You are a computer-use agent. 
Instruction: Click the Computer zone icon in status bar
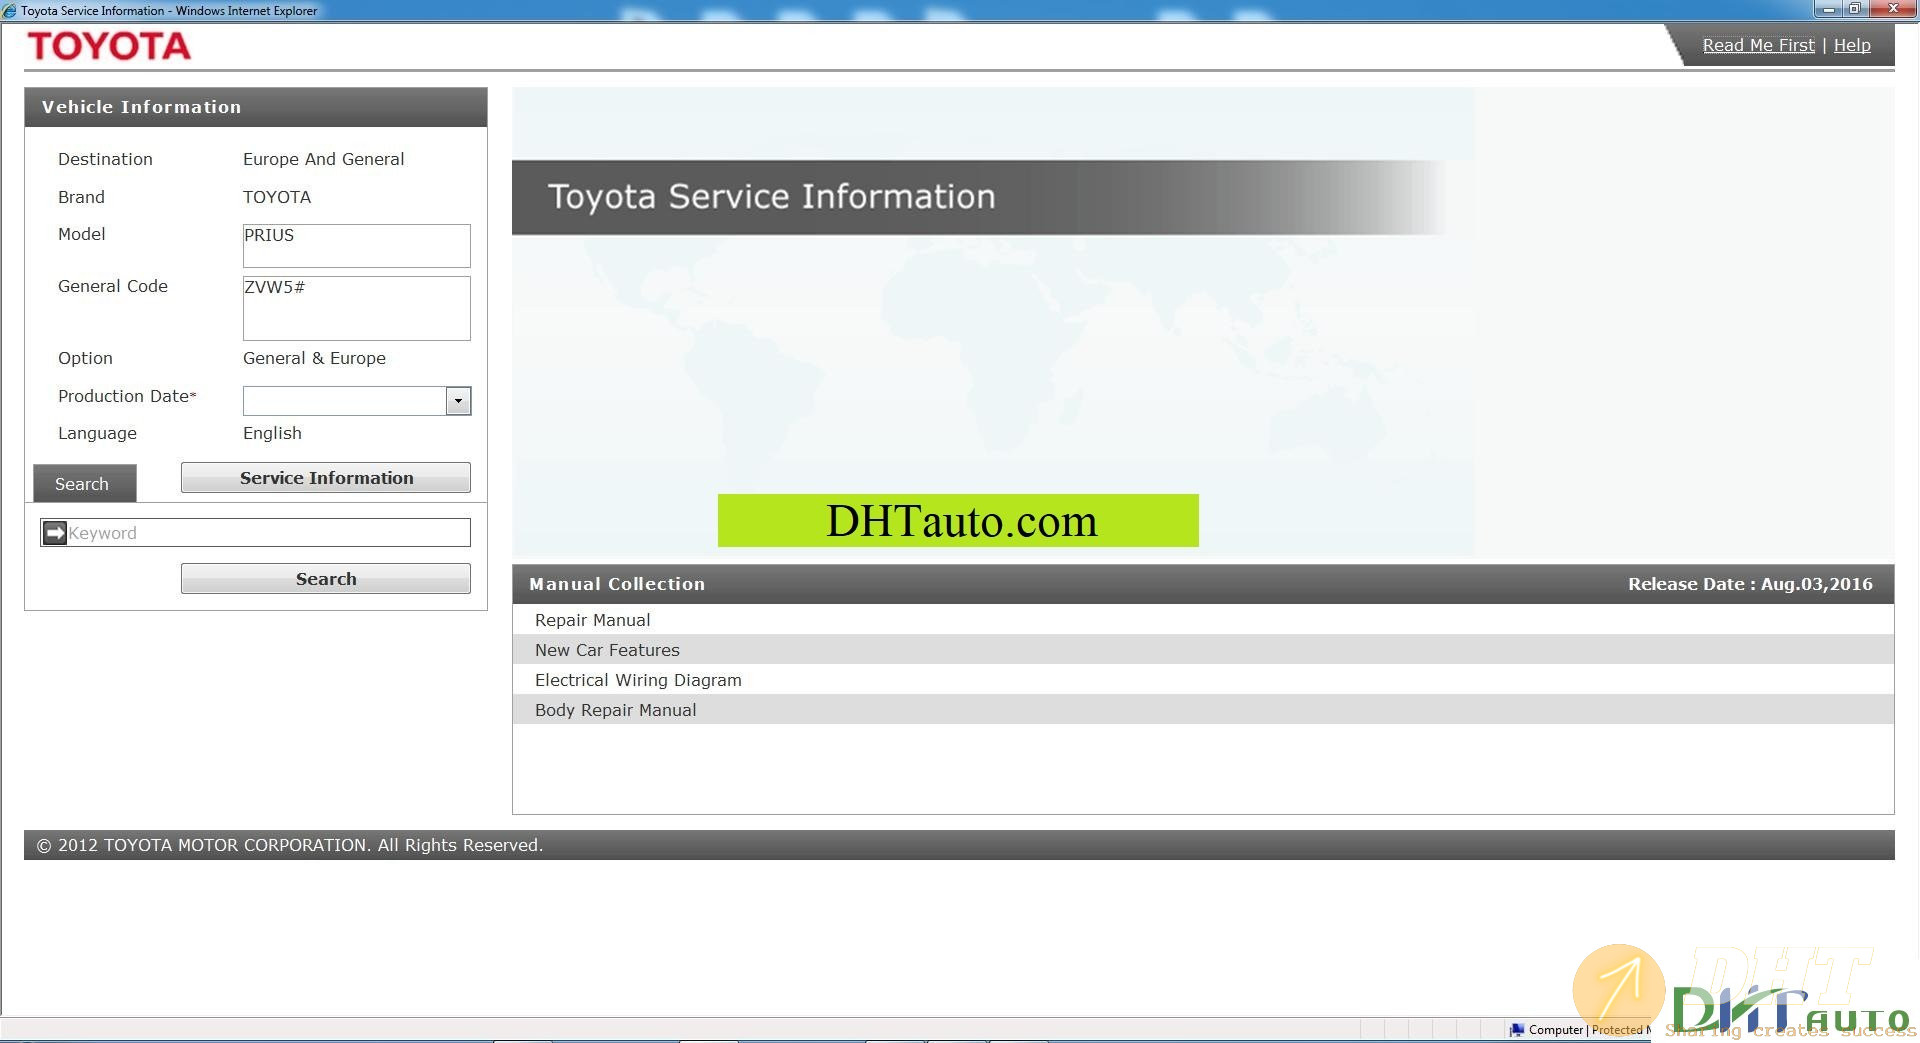coord(1517,1030)
